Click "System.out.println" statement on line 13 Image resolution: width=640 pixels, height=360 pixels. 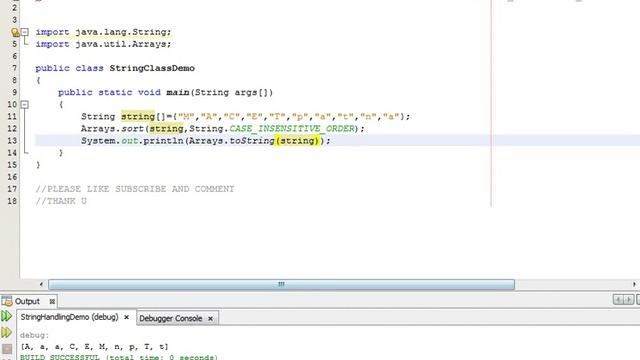132,141
